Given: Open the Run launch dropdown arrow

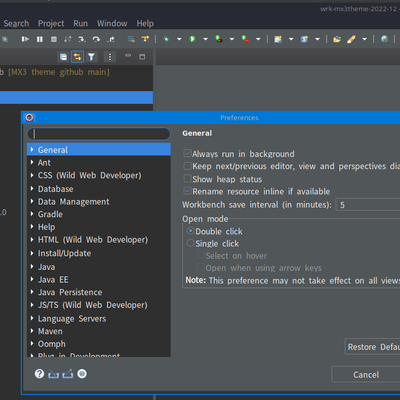Looking at the screenshot, I should point(205,39).
